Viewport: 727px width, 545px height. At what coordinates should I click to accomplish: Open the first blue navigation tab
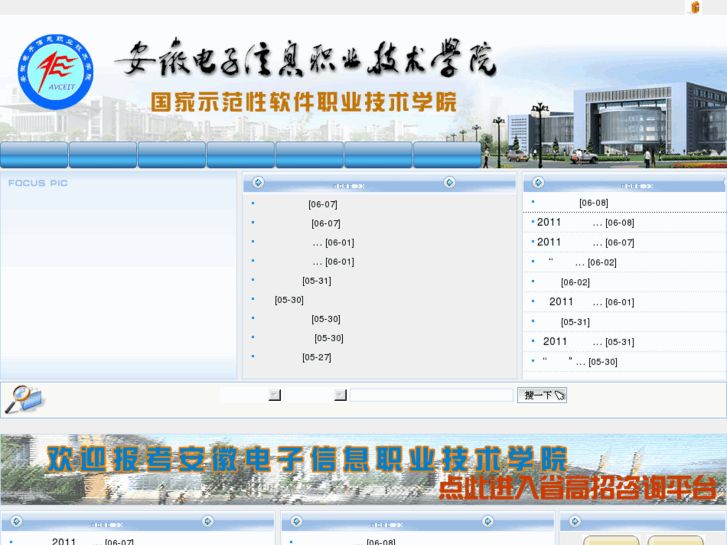point(34,154)
